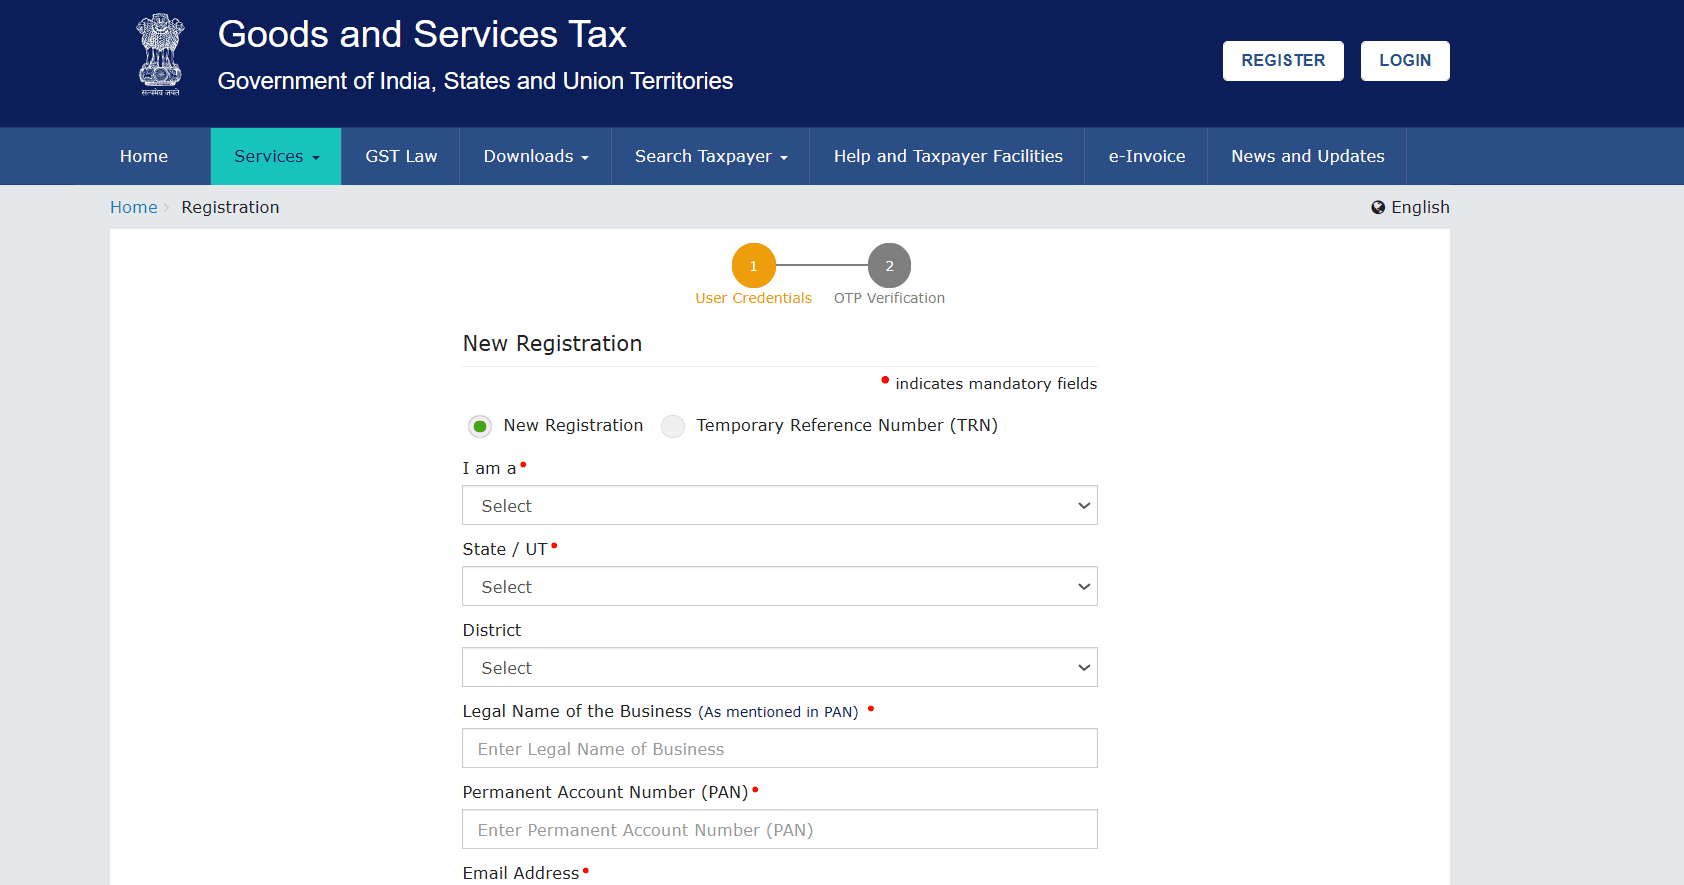Open the State / UT dropdown
The width and height of the screenshot is (1684, 885).
780,586
